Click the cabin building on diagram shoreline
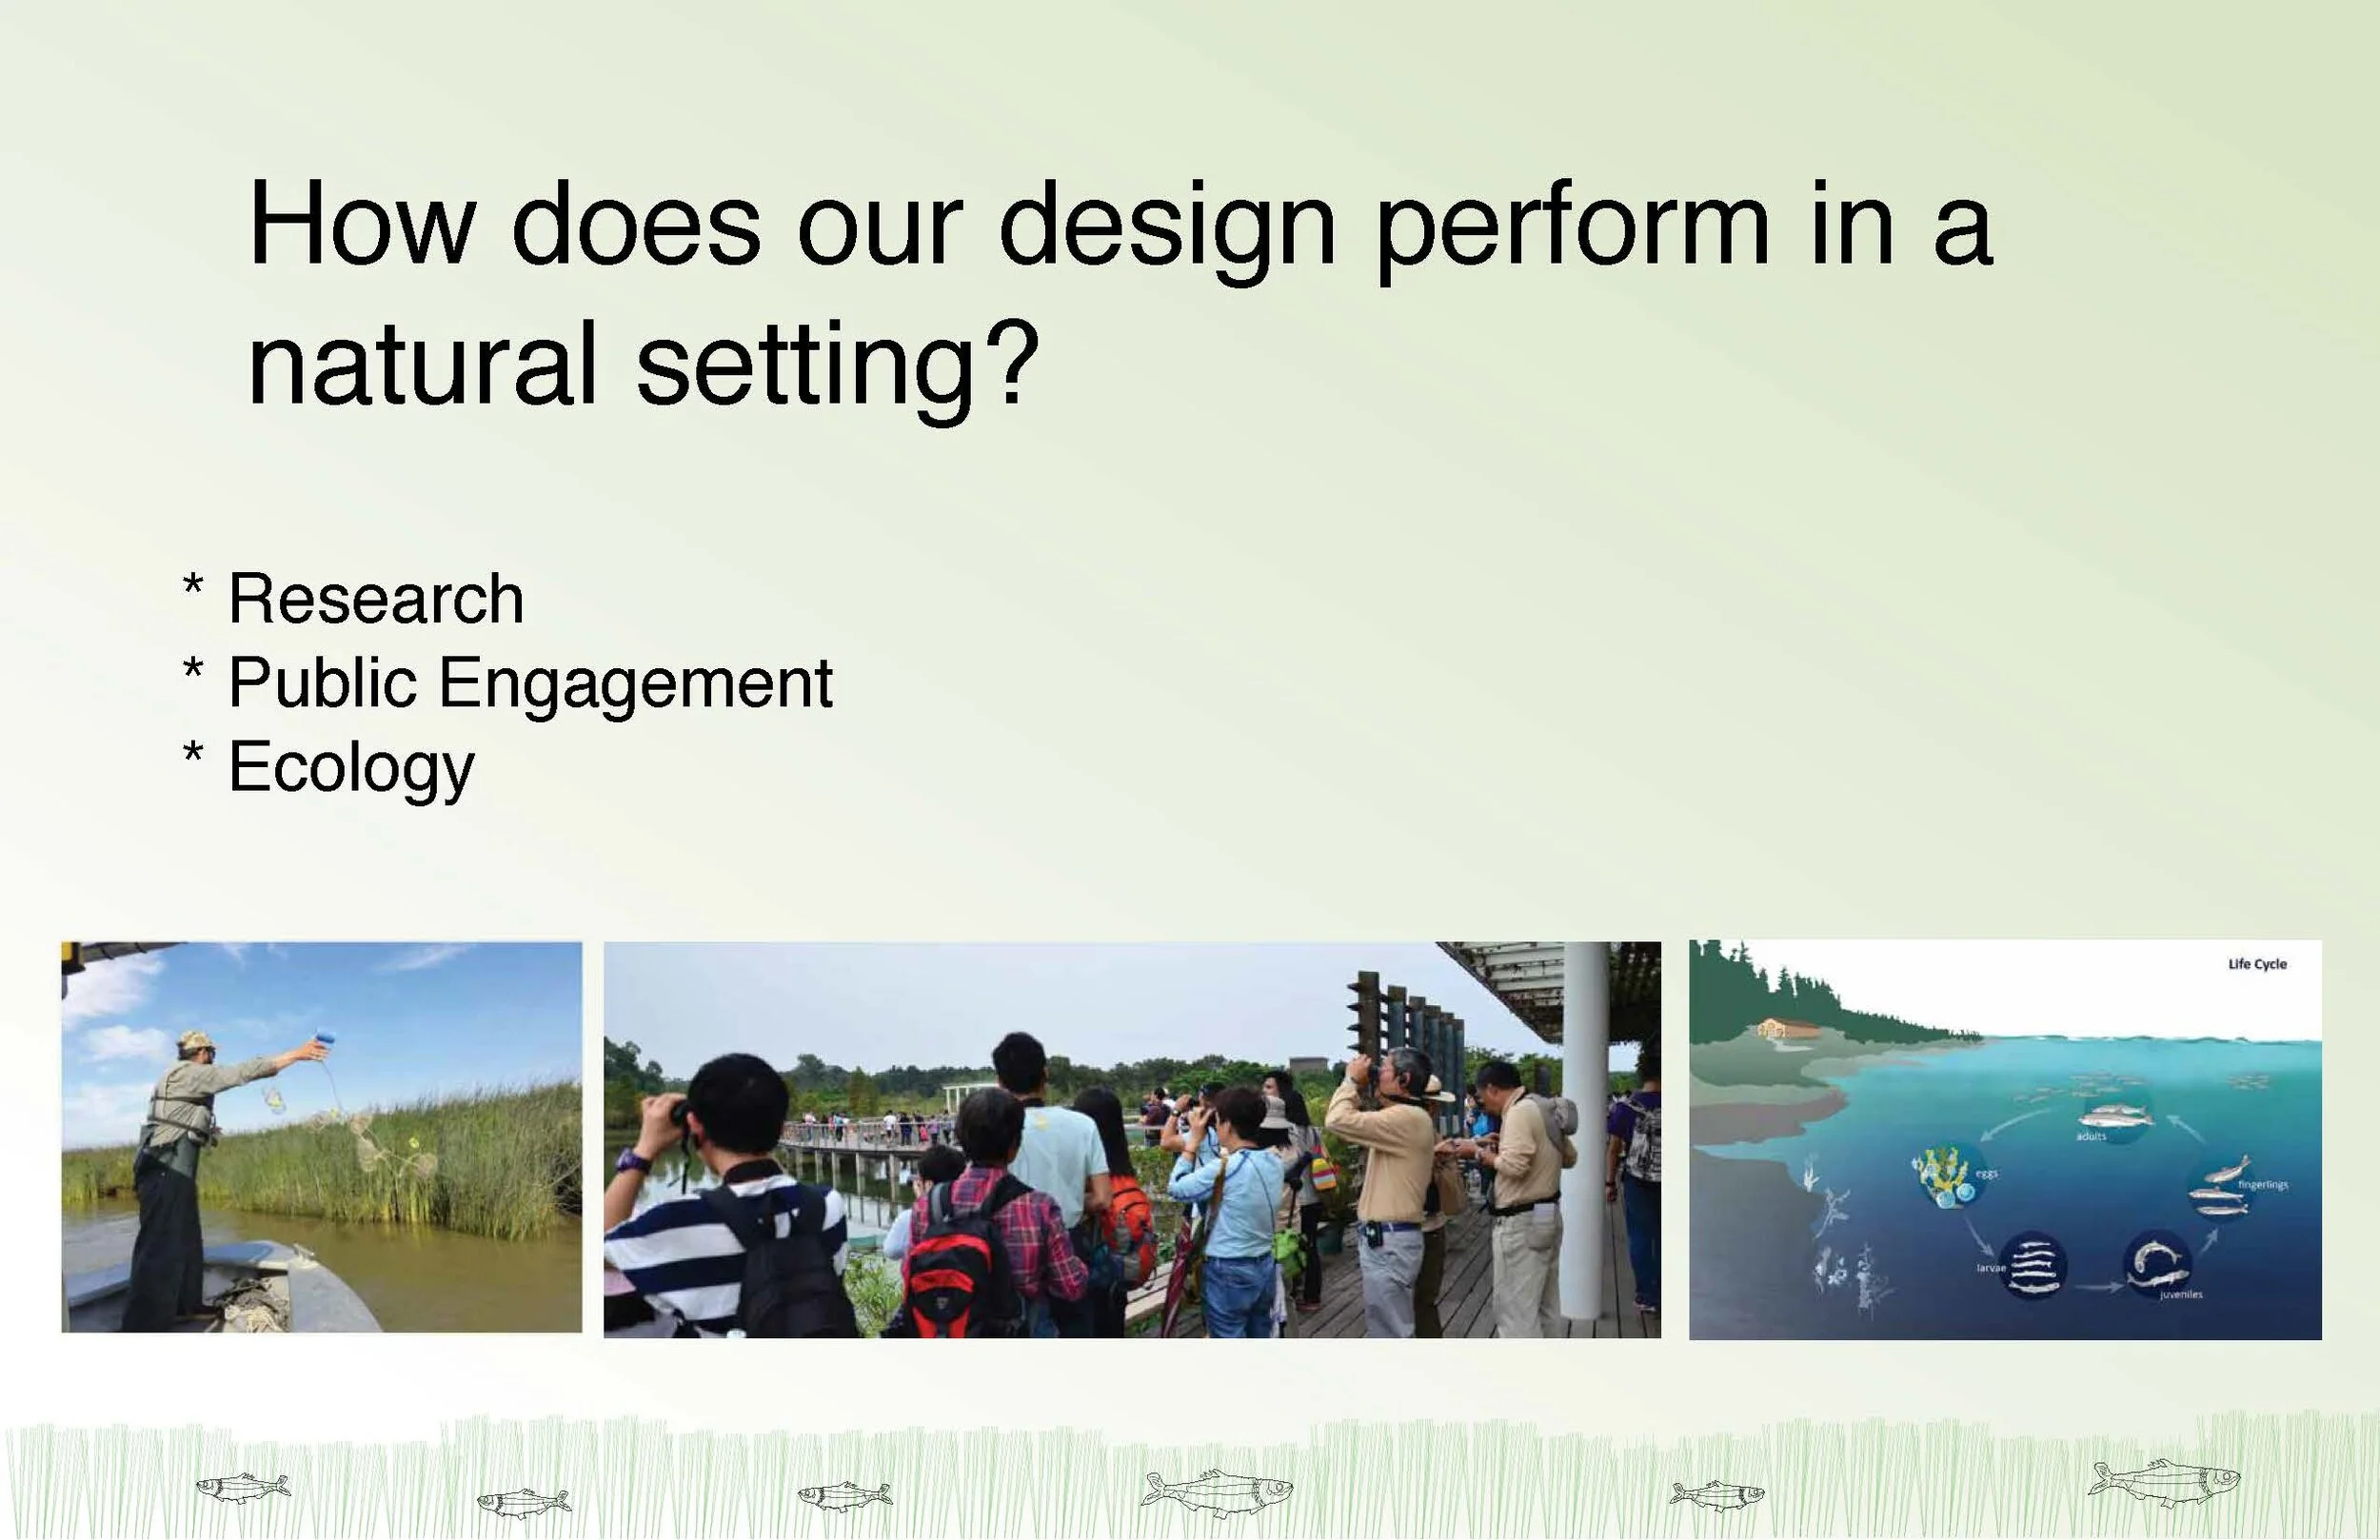 [x=1785, y=1028]
